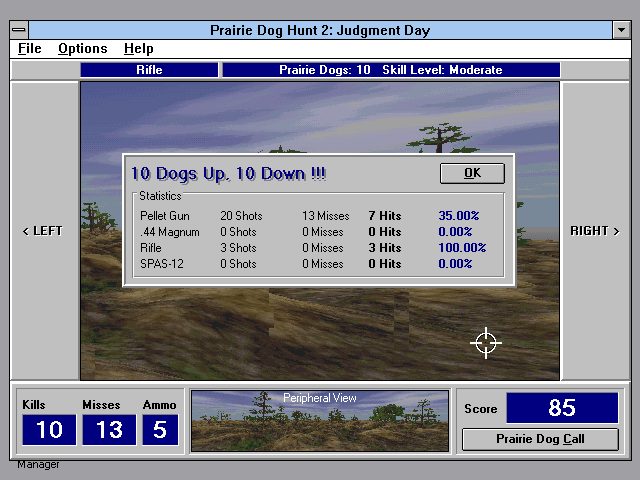Click the 'SPAS-12' statistics row label
This screenshot has height=480, width=640.
coord(162,264)
